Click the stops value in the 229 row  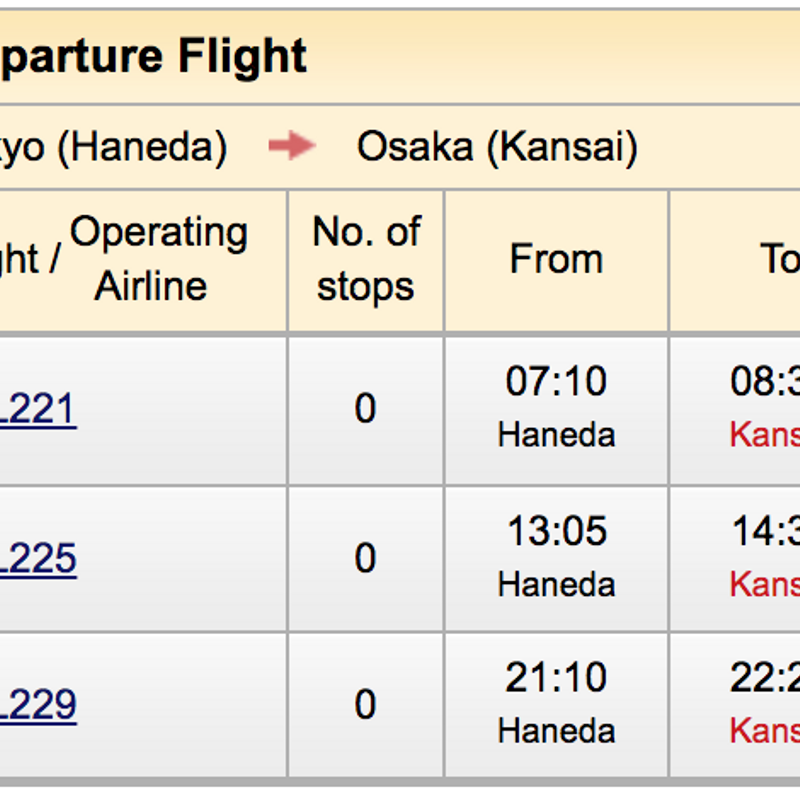click(365, 705)
